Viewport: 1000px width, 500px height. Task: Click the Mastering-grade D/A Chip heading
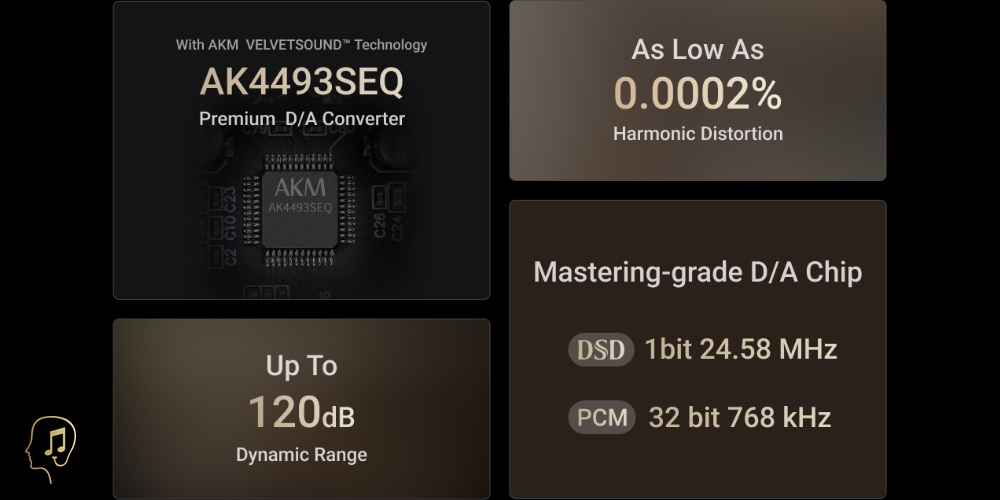(x=697, y=272)
